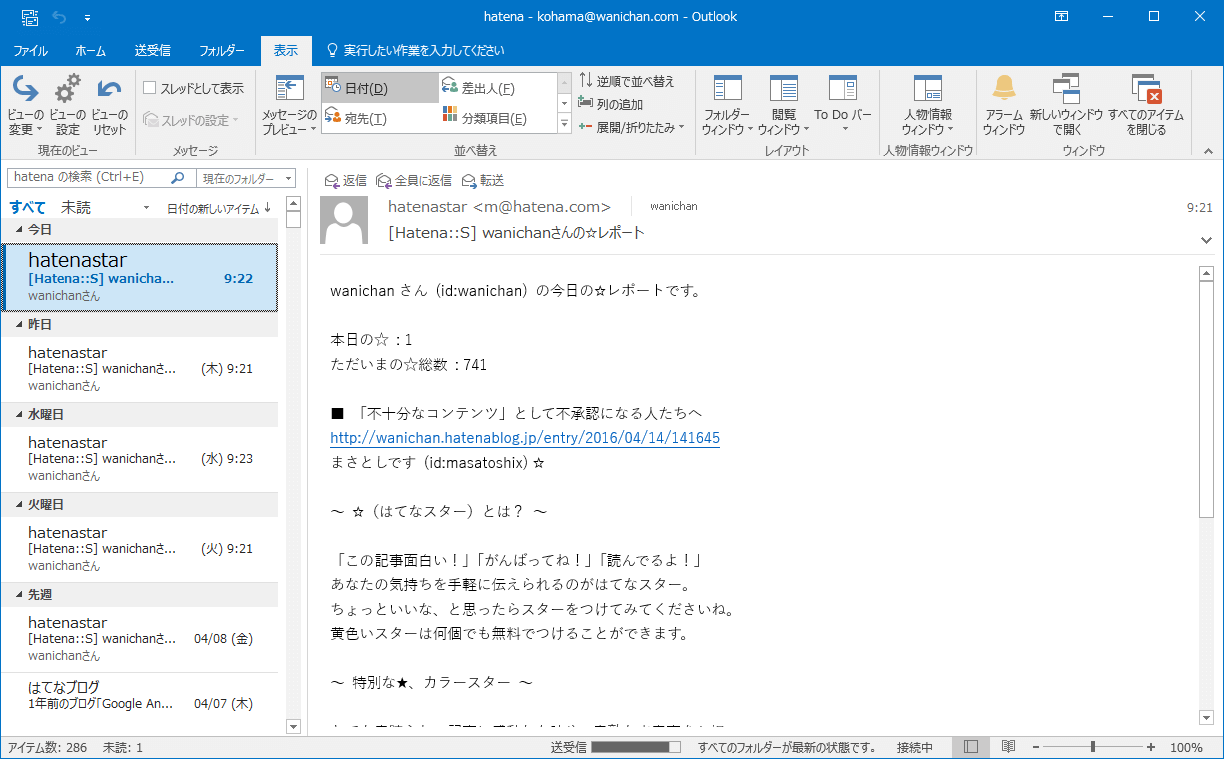Select the All (すべて) filter
Image resolution: width=1224 pixels, height=759 pixels.
click(x=28, y=207)
